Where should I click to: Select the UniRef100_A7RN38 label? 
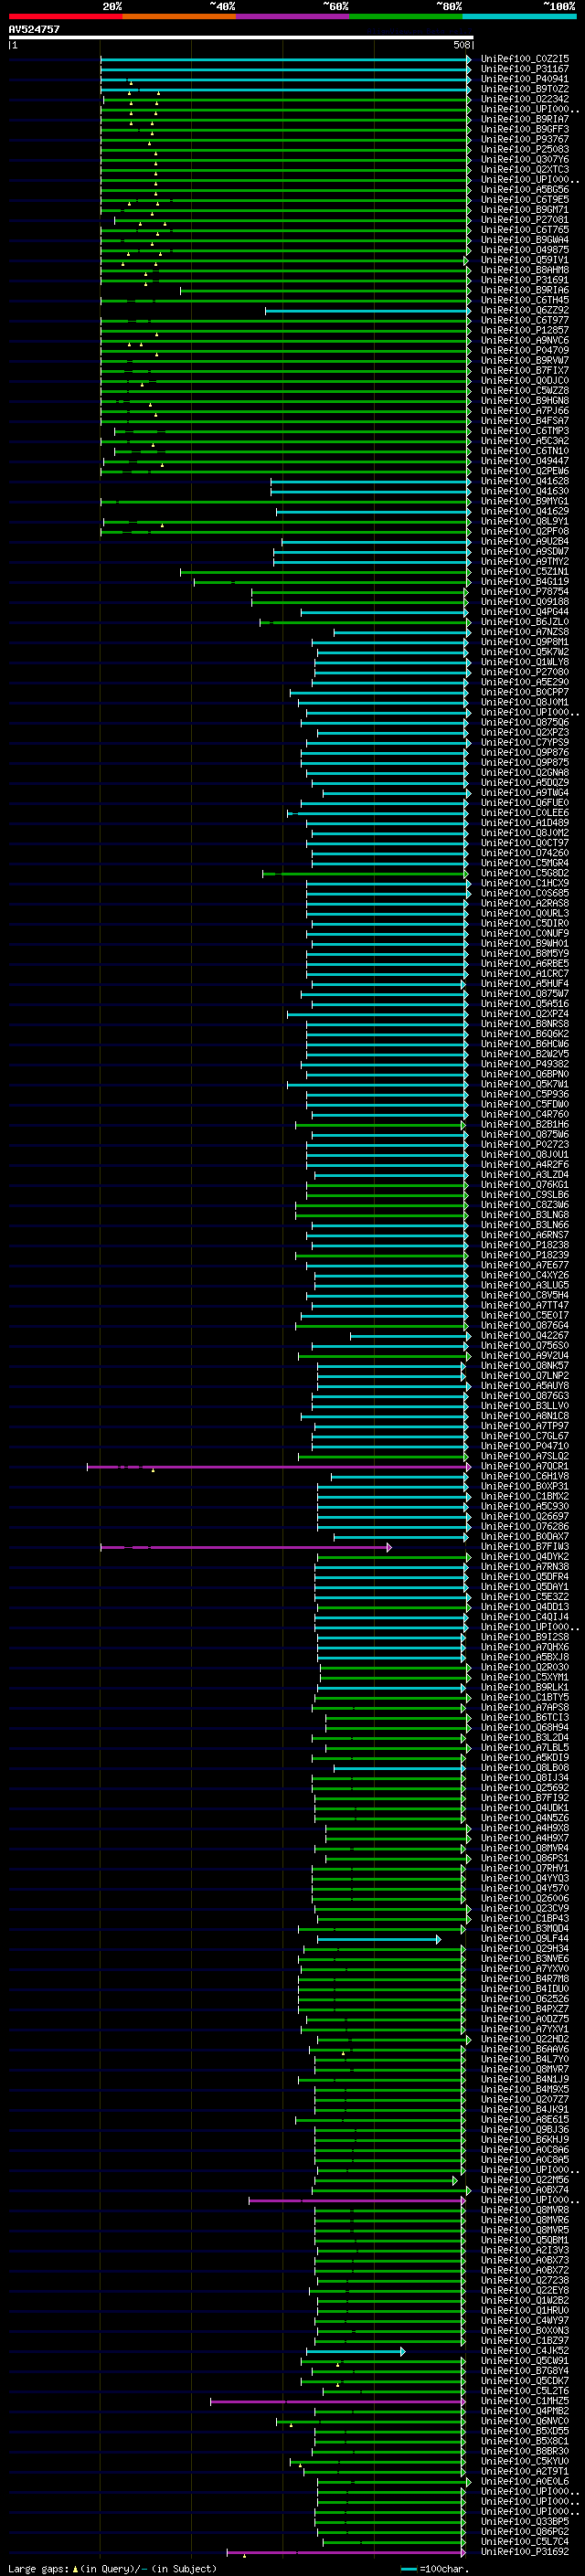point(525,1567)
